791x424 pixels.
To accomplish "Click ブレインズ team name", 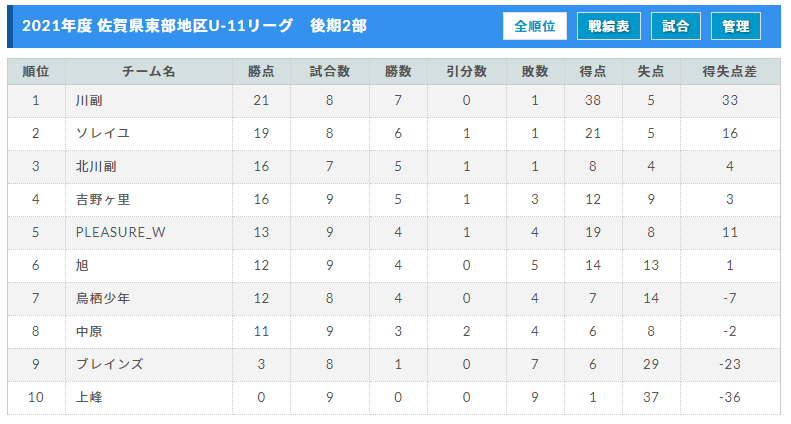I will pos(109,364).
